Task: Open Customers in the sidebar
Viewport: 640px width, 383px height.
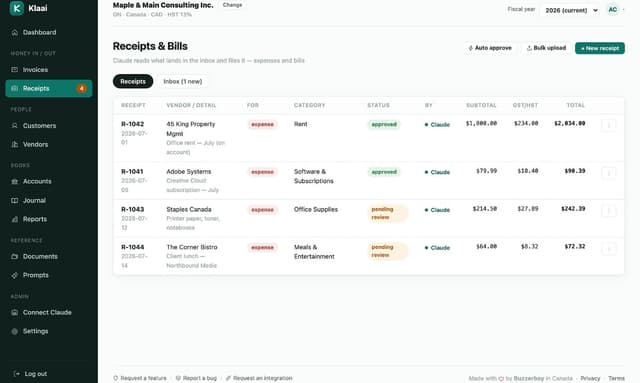Action: (49, 126)
